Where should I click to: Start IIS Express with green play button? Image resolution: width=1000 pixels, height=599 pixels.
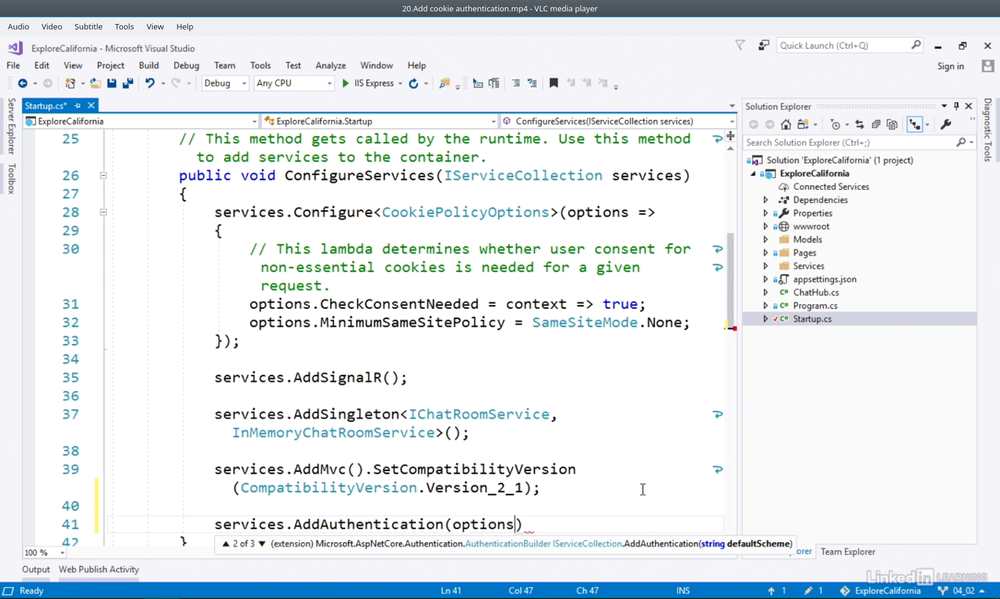coord(346,84)
